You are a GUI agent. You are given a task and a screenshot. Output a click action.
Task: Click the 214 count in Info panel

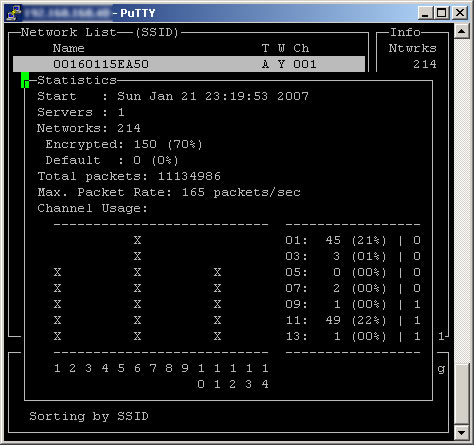tap(425, 64)
